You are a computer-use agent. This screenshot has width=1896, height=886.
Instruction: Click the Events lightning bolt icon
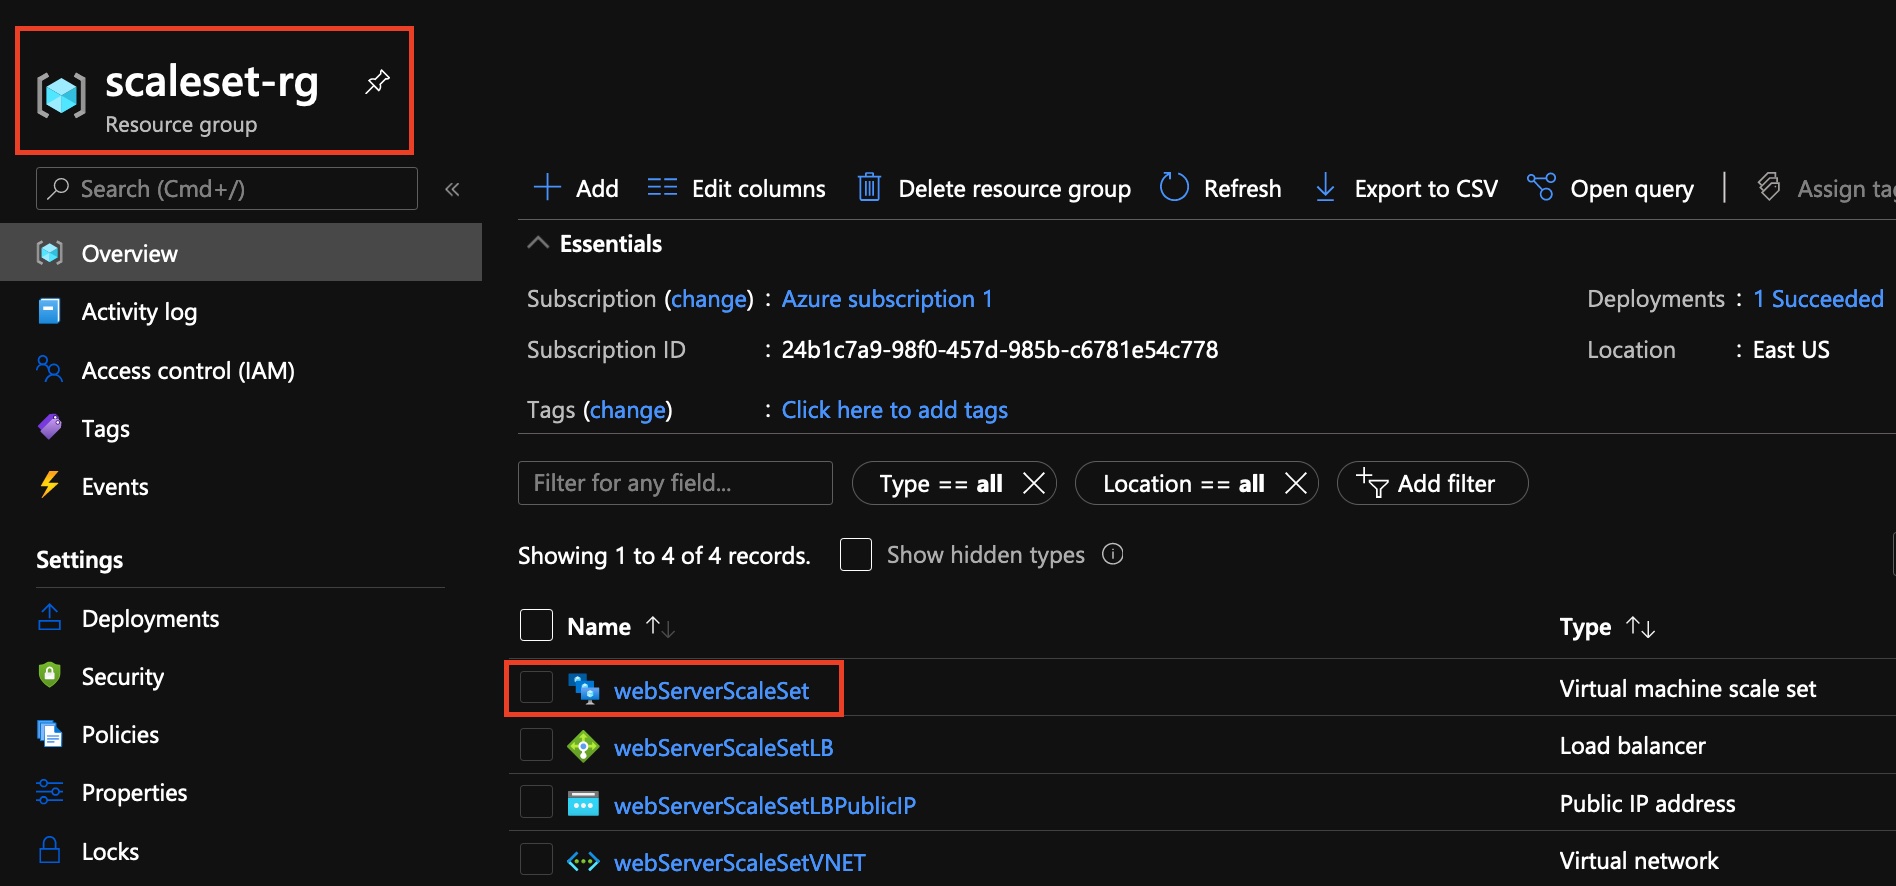[49, 485]
